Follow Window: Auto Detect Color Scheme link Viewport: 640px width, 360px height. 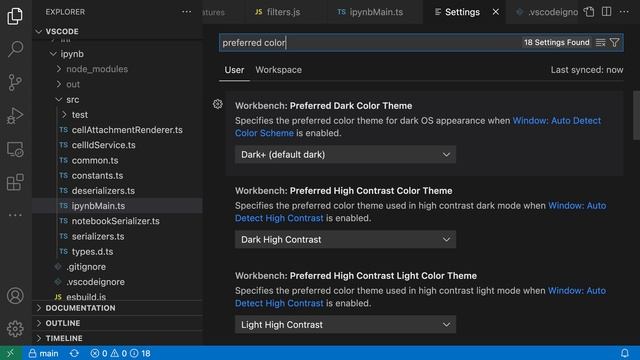click(557, 121)
